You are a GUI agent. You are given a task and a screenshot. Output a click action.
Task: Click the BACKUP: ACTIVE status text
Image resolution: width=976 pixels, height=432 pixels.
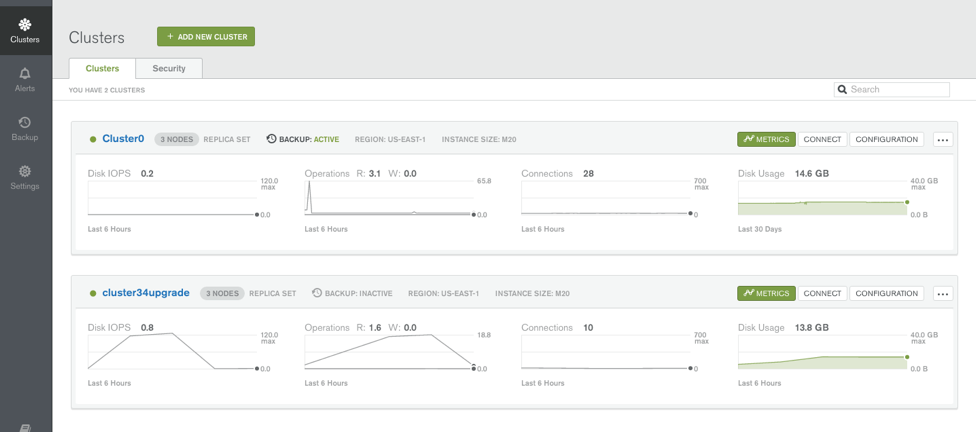(x=309, y=139)
